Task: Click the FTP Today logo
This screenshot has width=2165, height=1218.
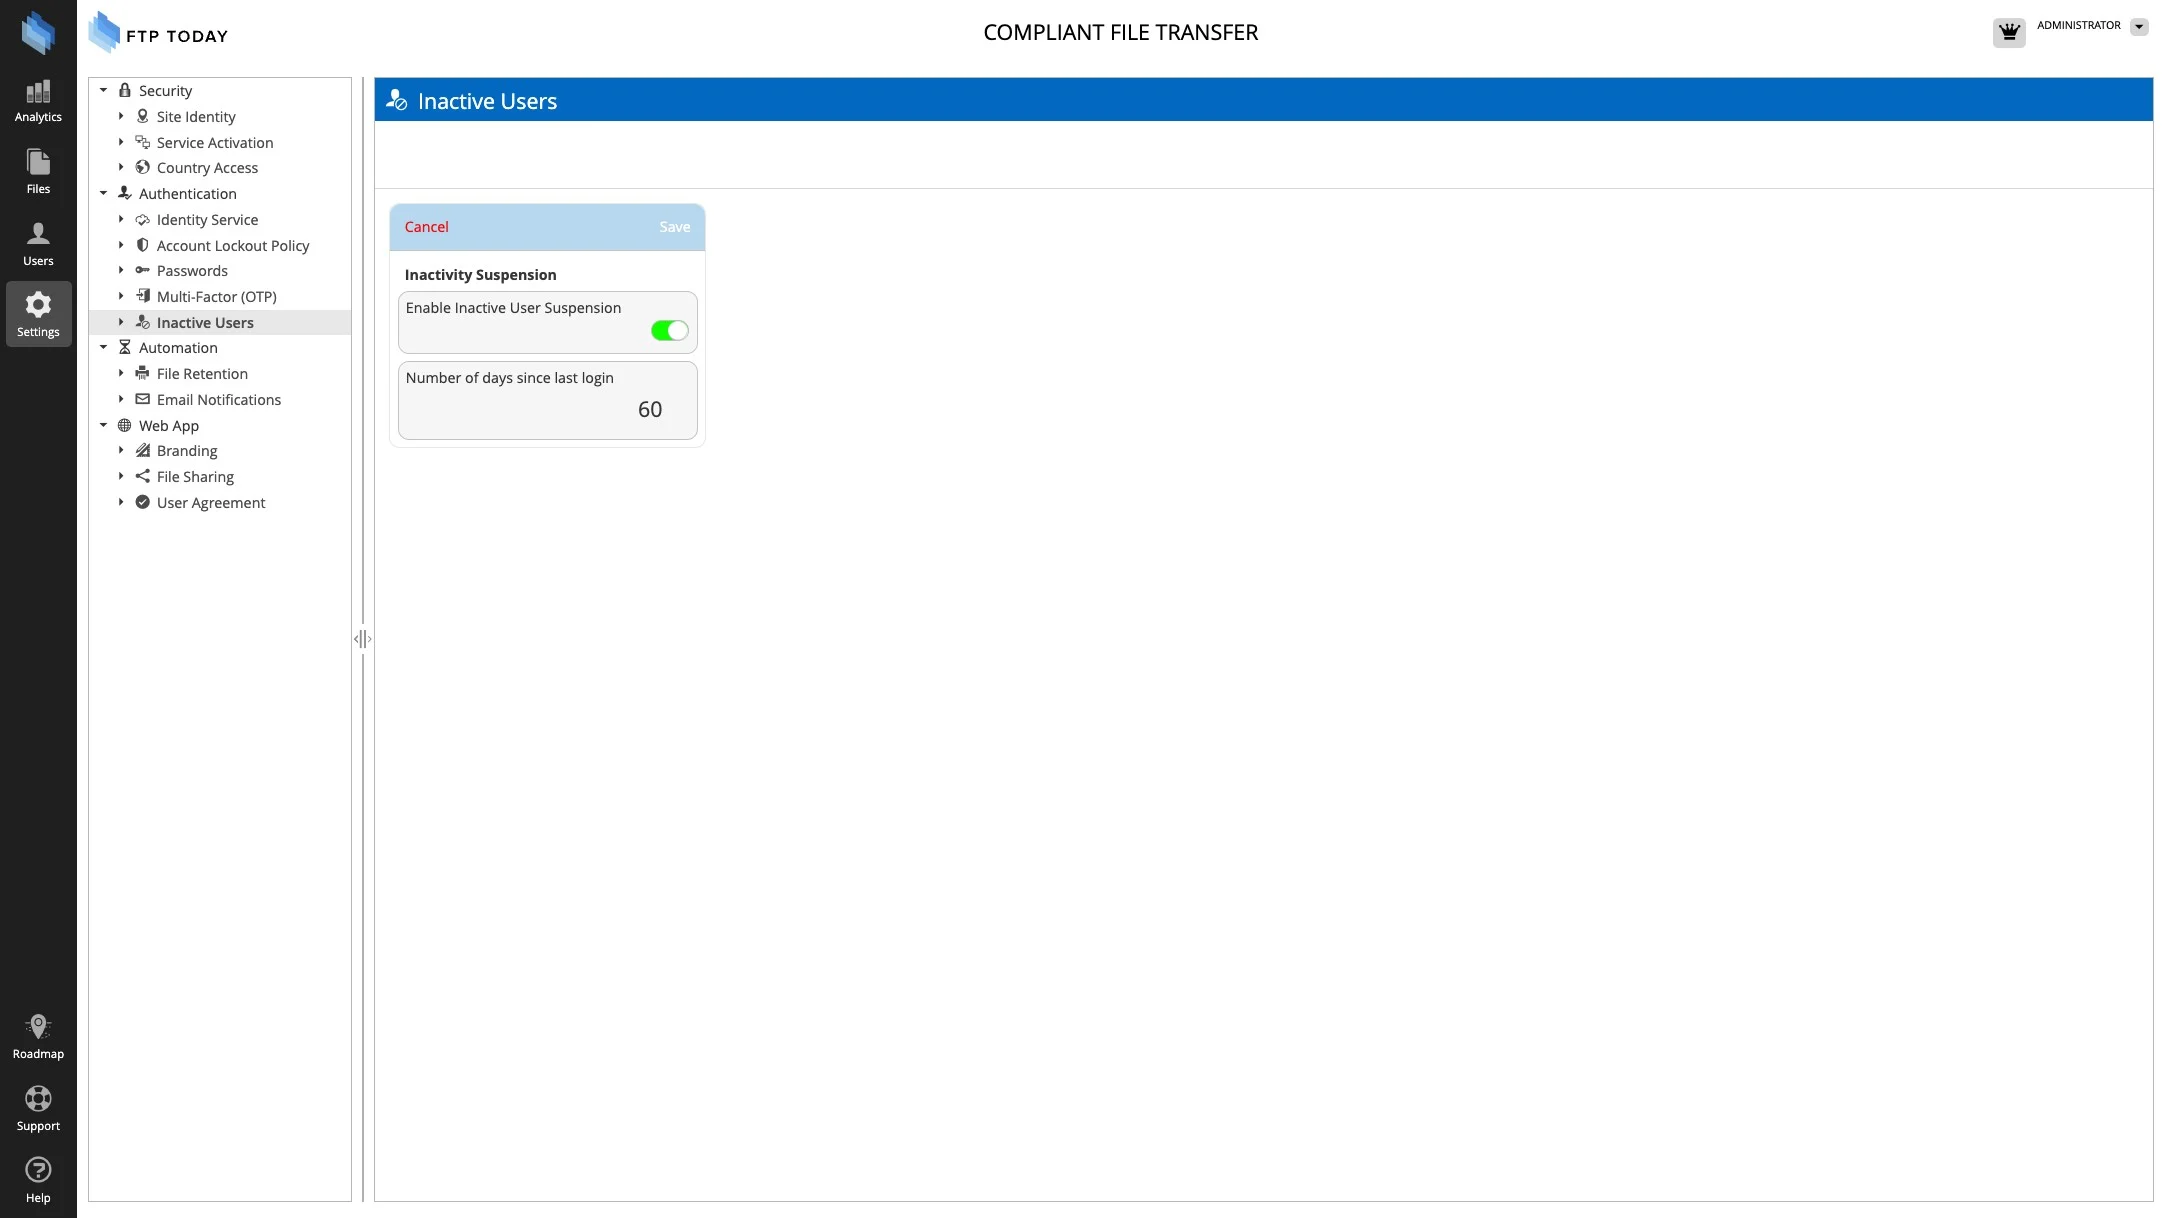Action: [158, 33]
